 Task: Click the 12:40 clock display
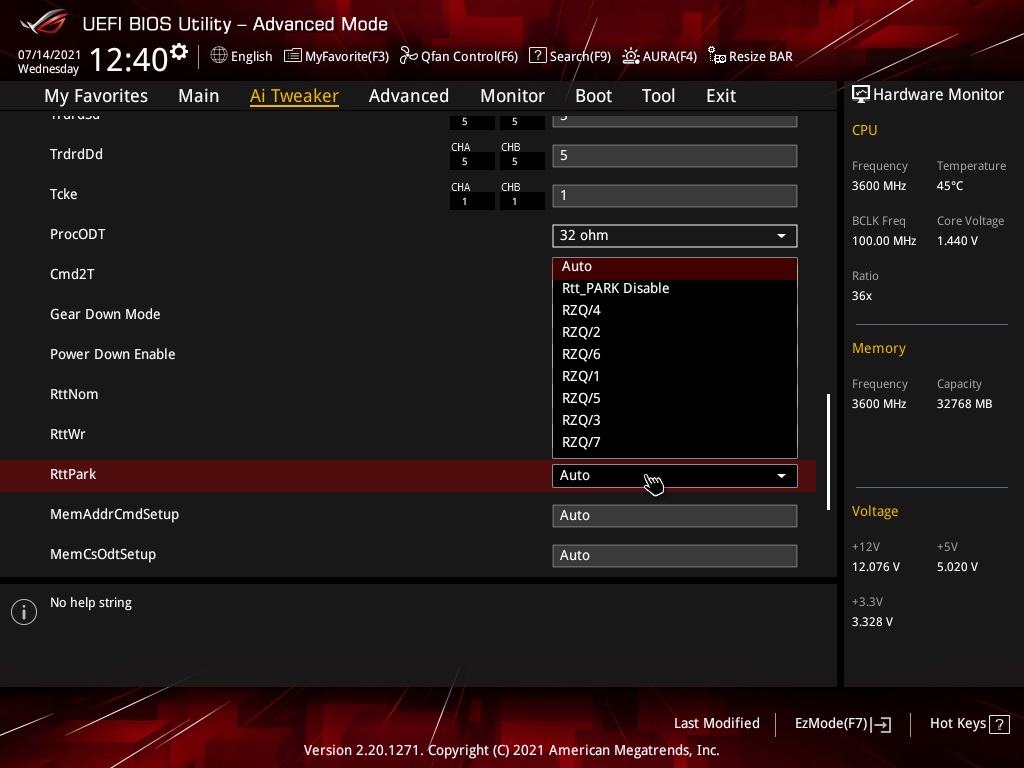129,59
